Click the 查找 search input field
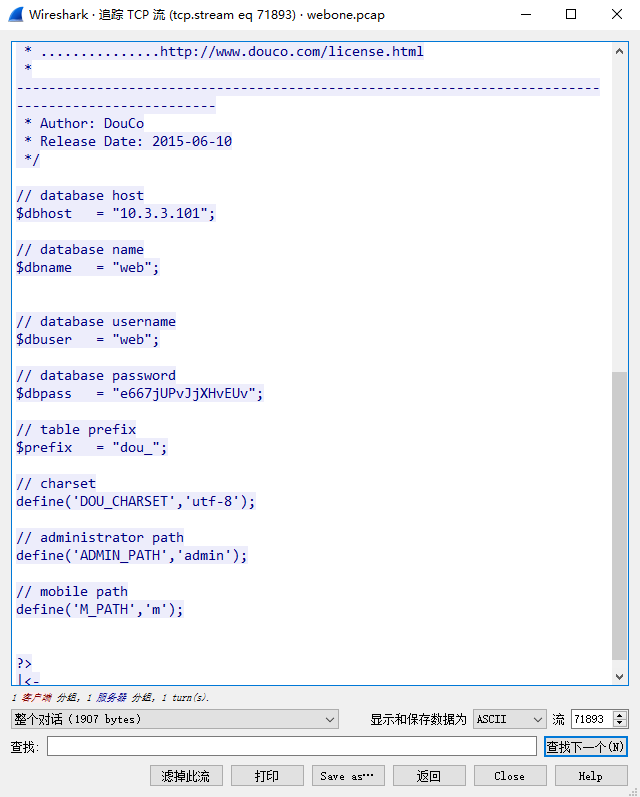Viewport: 640px width, 797px height. tap(292, 747)
